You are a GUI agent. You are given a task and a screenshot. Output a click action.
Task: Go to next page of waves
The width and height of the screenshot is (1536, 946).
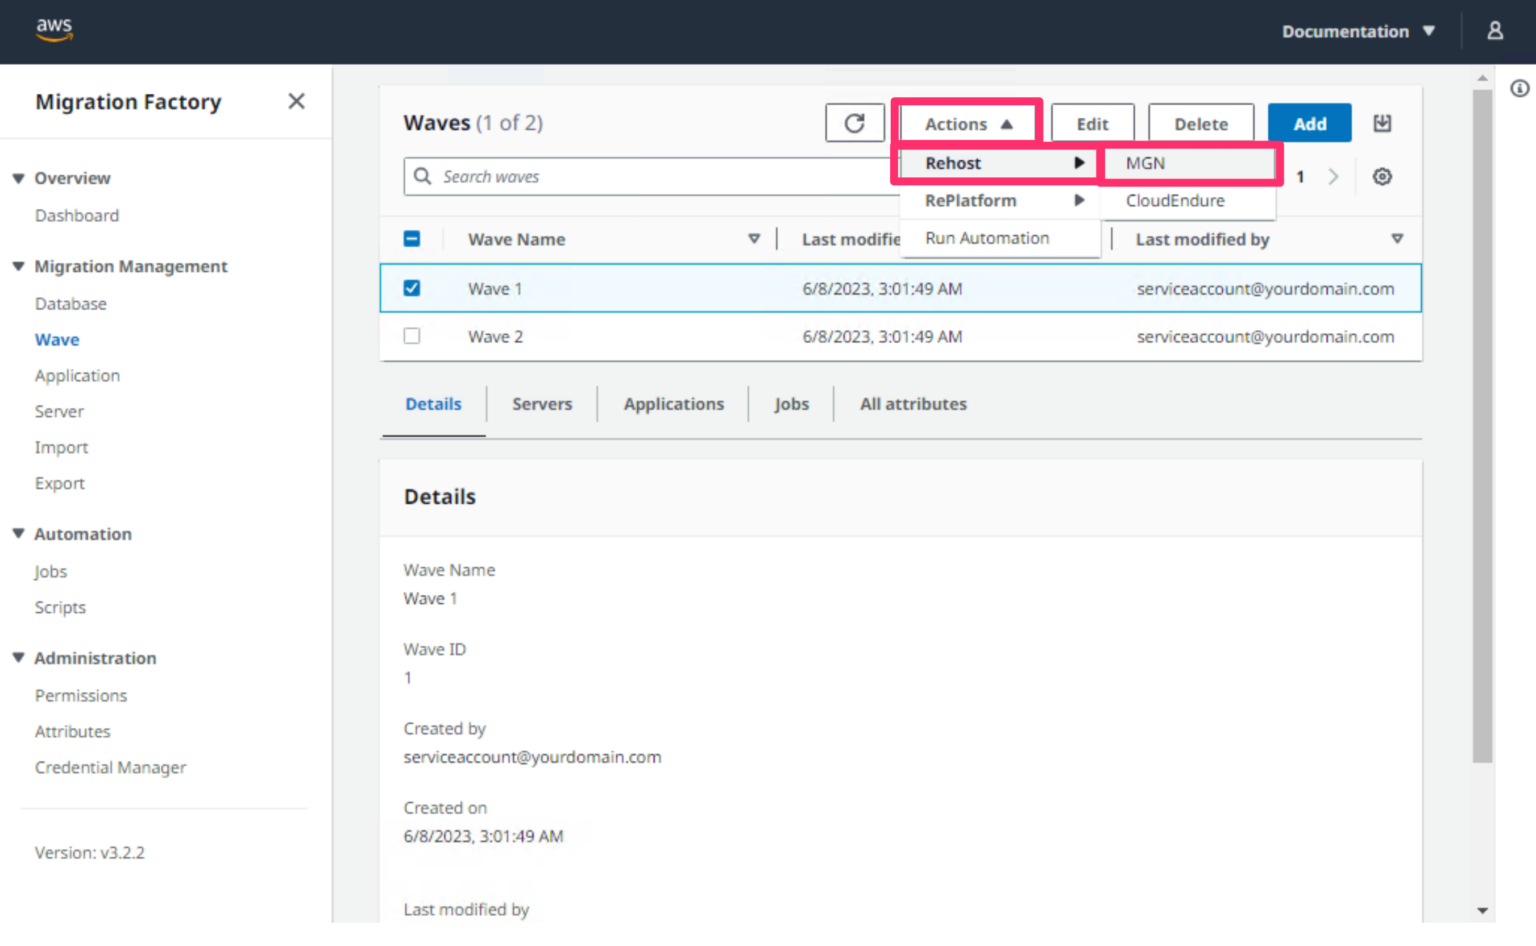[x=1333, y=176]
